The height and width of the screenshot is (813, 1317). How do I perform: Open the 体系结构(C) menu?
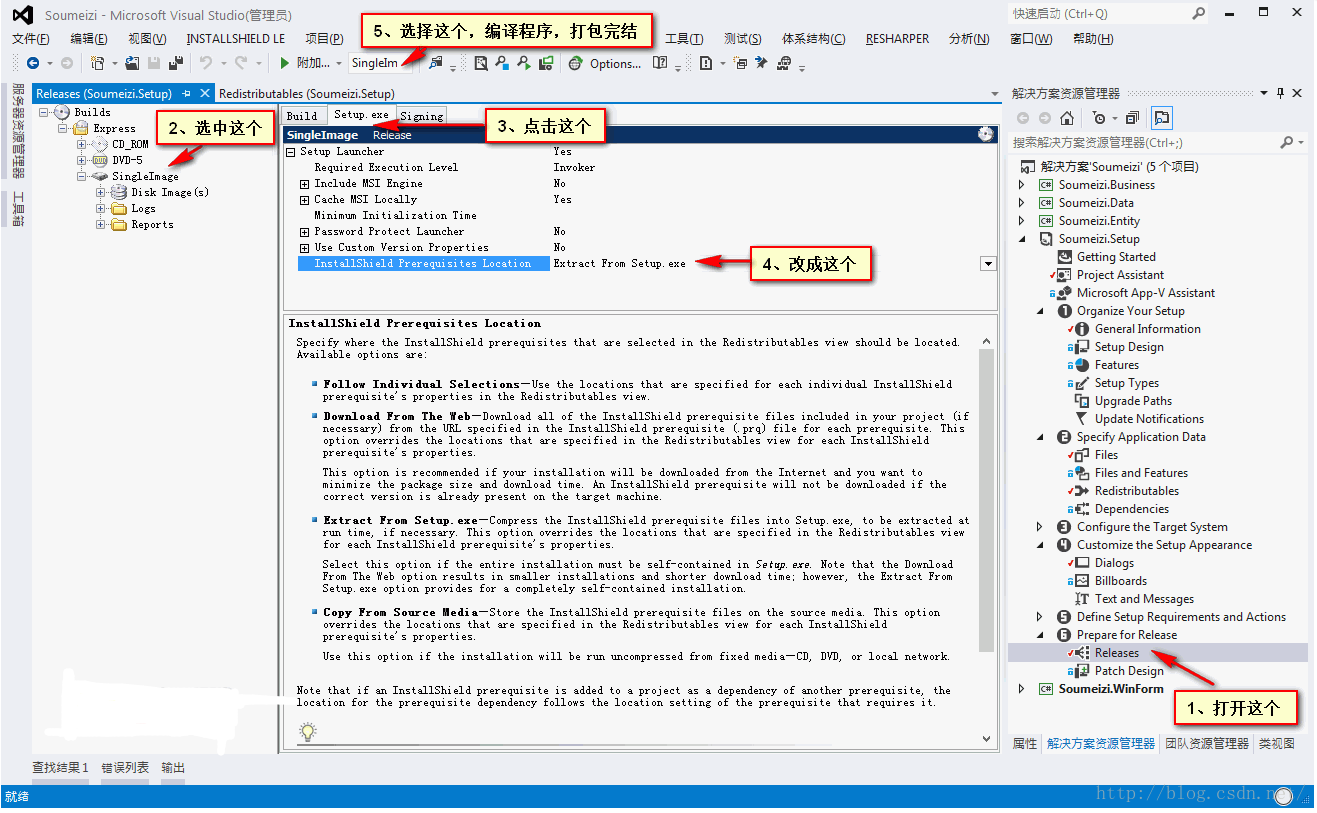click(x=813, y=39)
